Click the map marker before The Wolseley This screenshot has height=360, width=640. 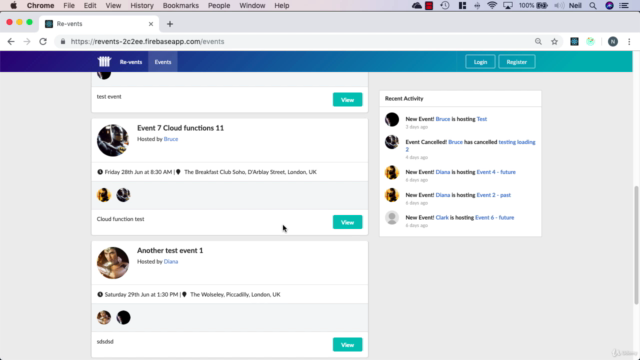(x=184, y=294)
